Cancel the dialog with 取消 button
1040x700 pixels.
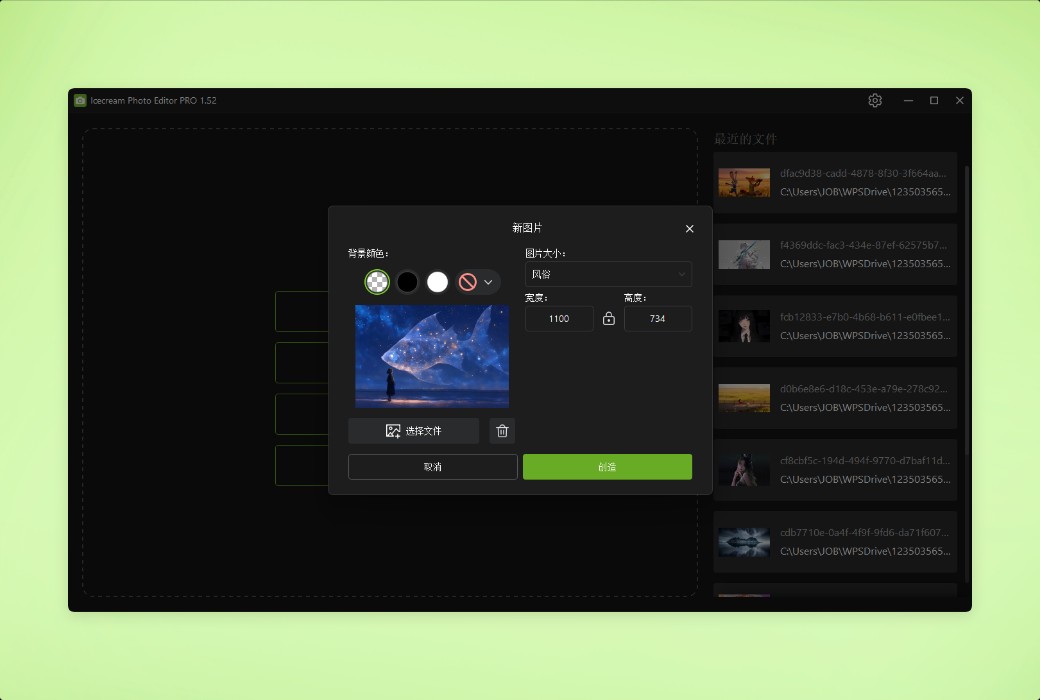pyautogui.click(x=432, y=466)
